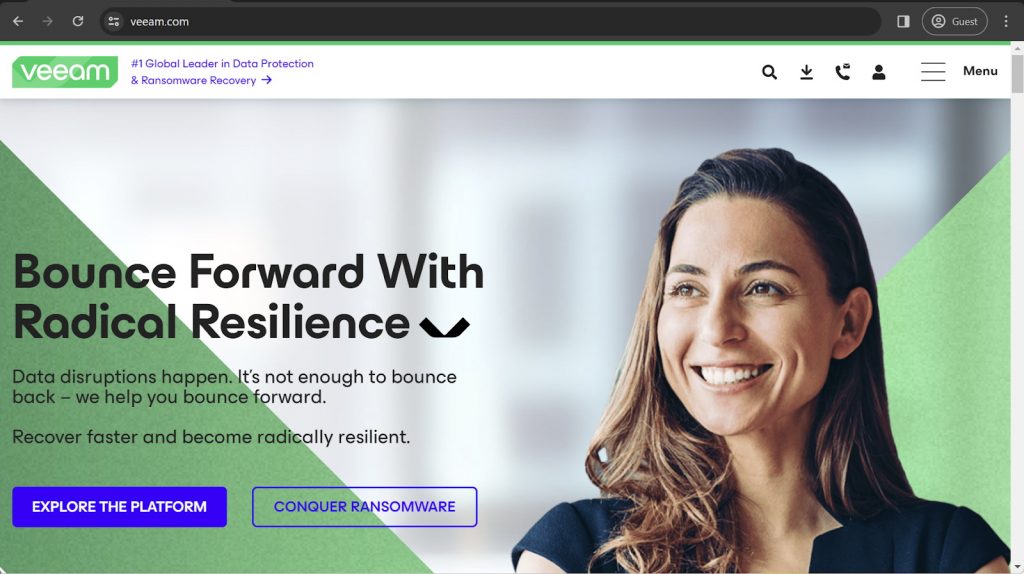
Task: Click the CONQUER RANSOMWARE button
Action: 364,507
